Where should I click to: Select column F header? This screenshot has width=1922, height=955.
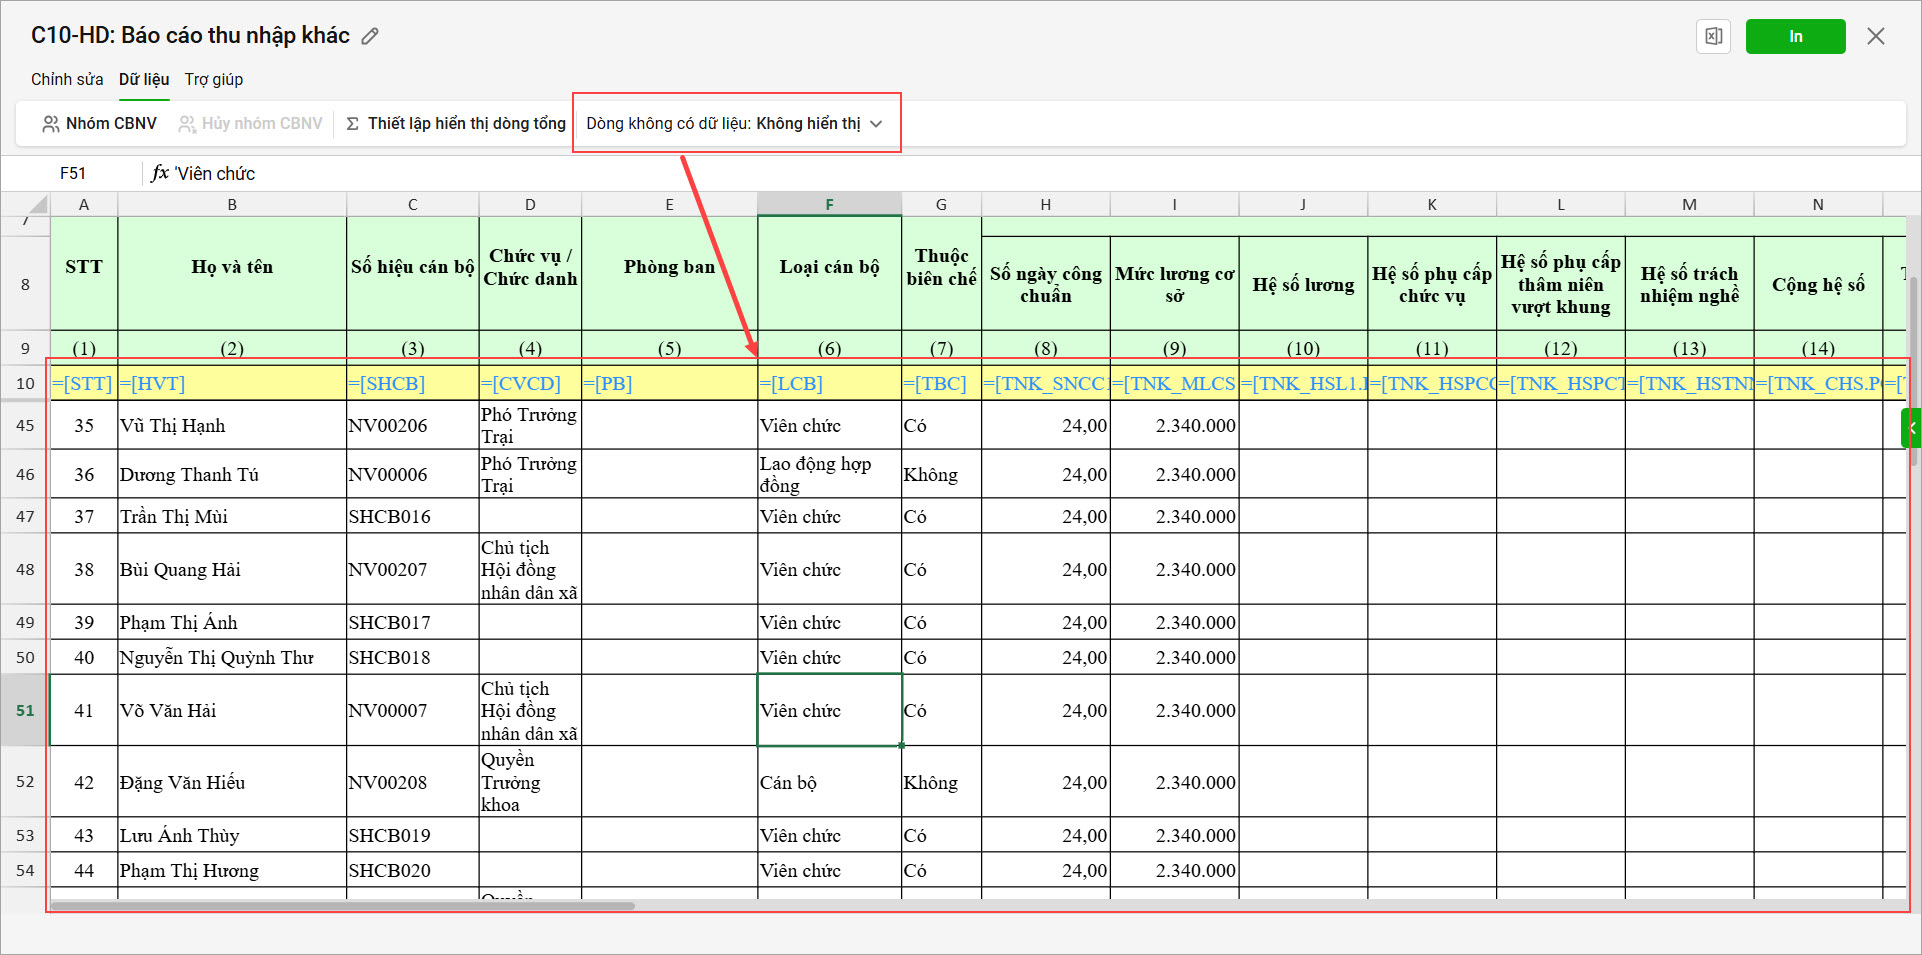(x=829, y=204)
